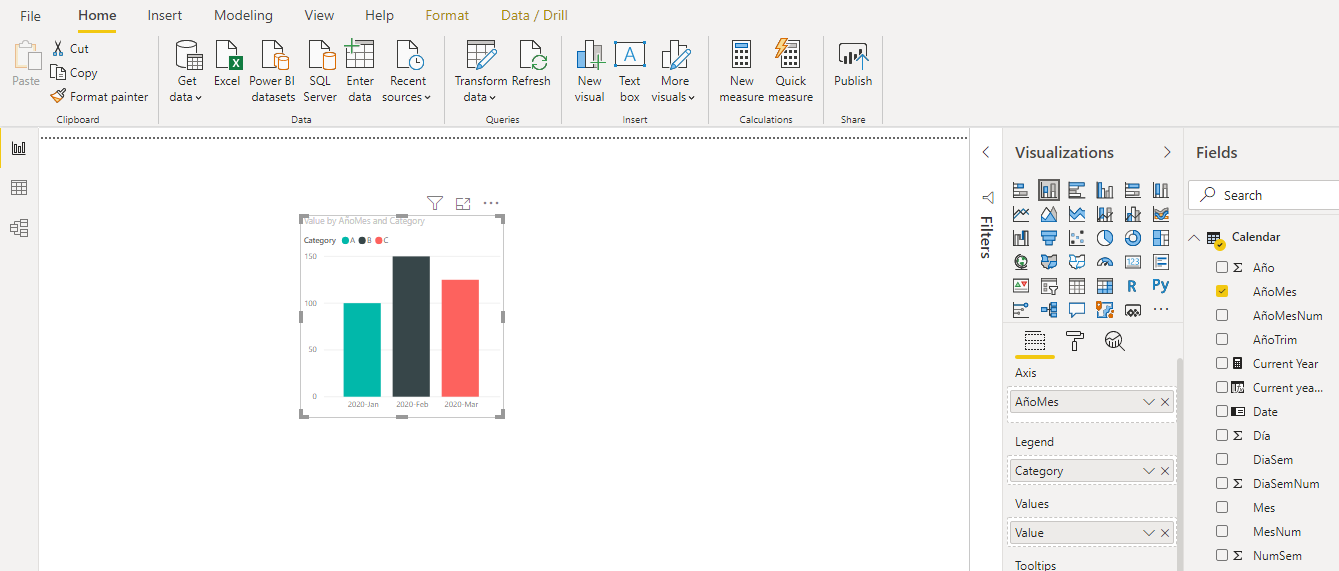Open chart's more options ellipsis
Image resolution: width=1339 pixels, height=571 pixels.
(491, 203)
